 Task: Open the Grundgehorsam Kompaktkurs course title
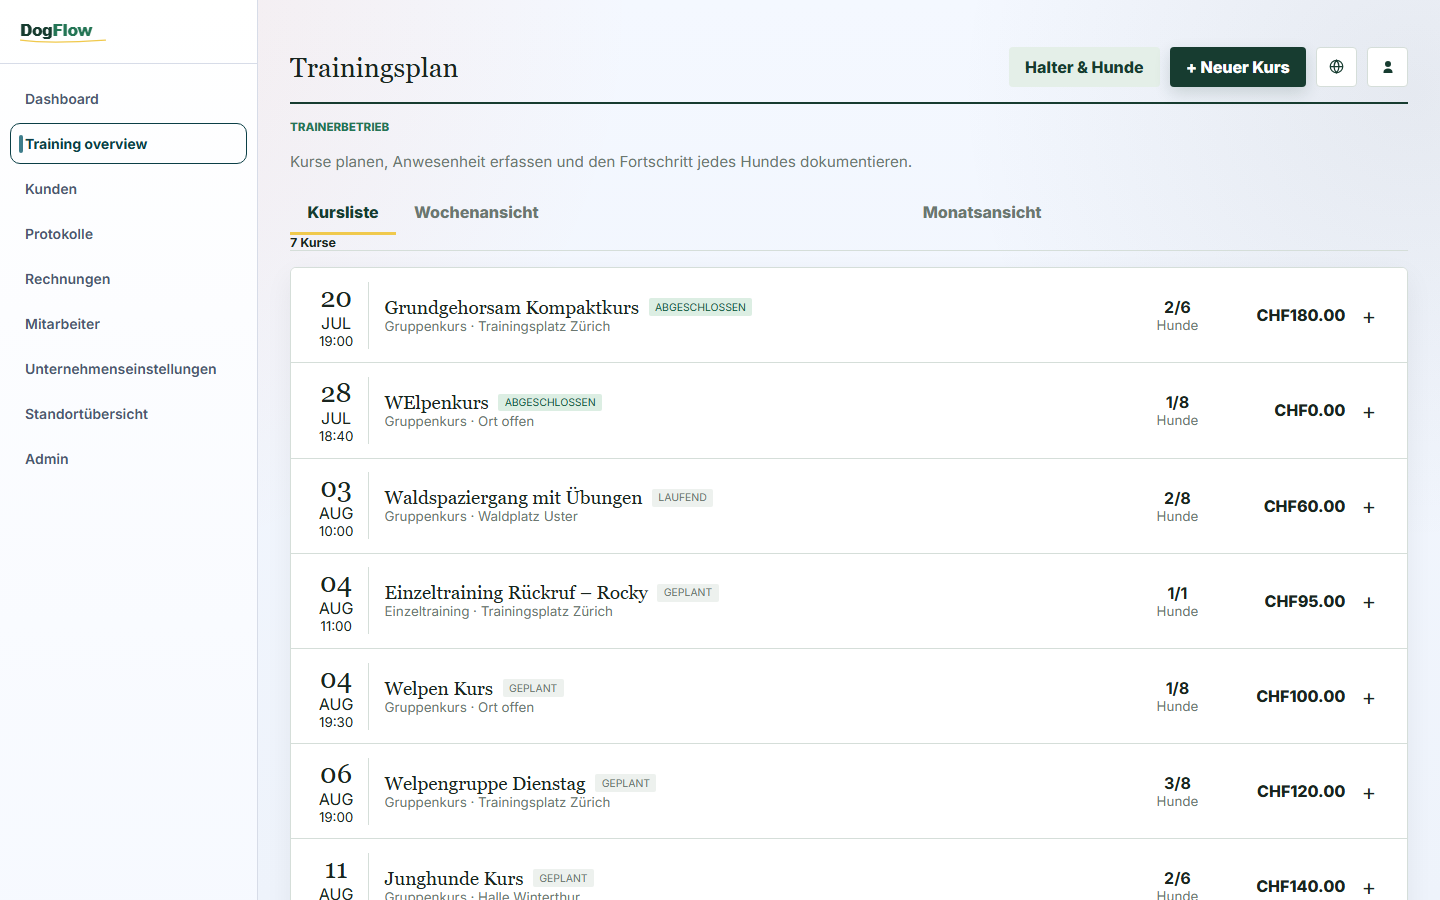511,307
